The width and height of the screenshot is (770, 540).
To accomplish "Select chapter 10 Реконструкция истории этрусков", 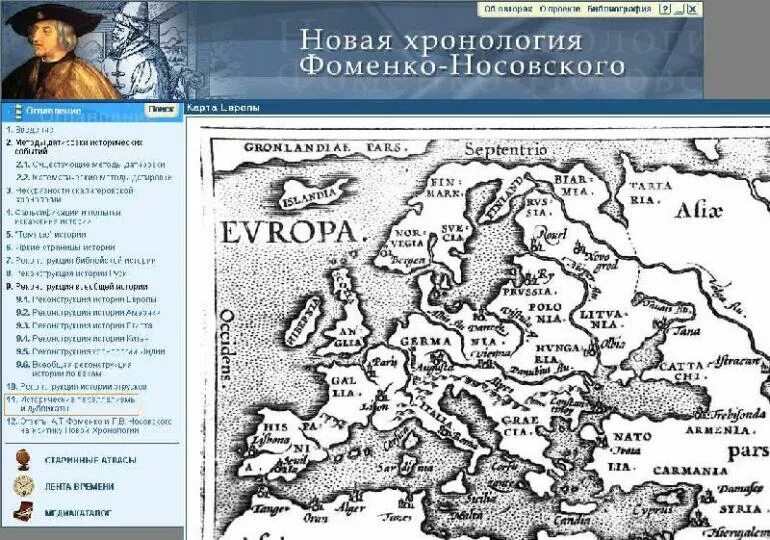I will click(77, 387).
